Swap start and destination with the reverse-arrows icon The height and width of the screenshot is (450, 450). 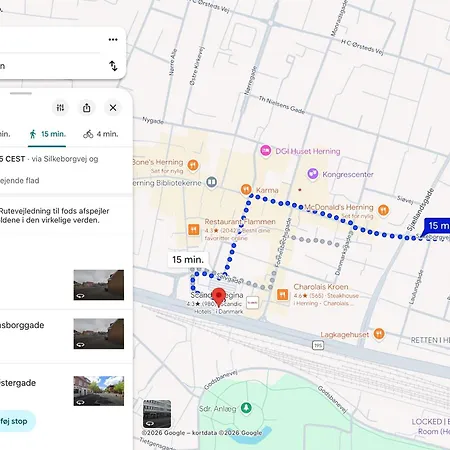pos(113,66)
